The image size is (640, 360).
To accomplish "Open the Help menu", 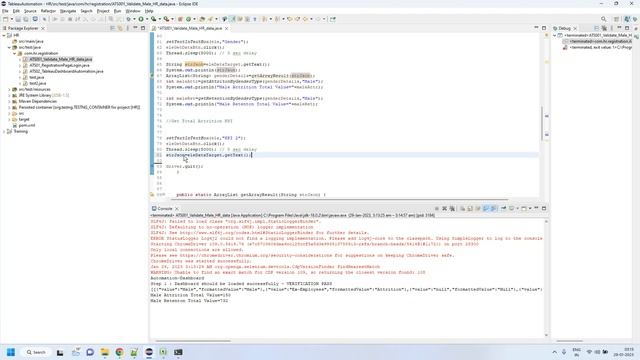I will [149, 11].
